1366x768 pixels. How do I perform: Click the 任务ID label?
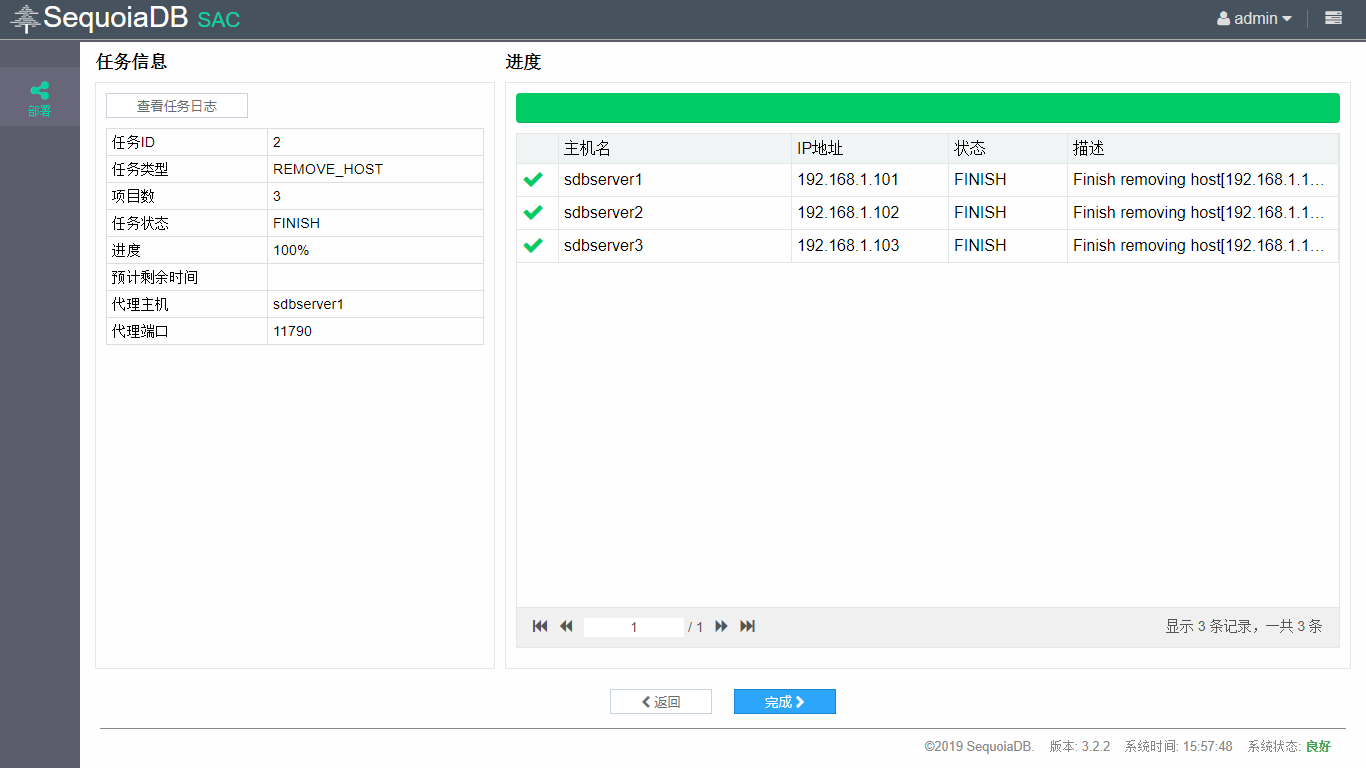133,142
